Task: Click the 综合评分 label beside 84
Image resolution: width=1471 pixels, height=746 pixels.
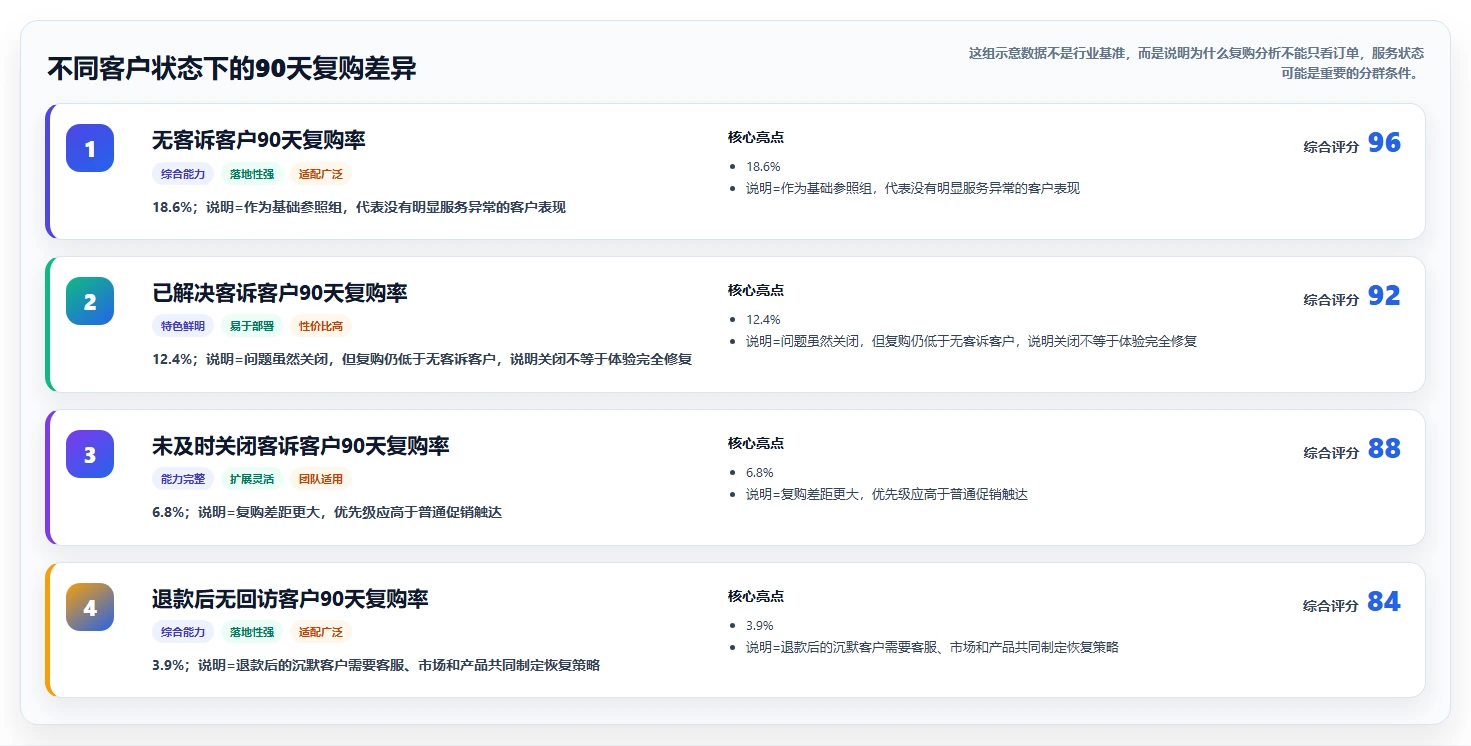Action: [1331, 606]
